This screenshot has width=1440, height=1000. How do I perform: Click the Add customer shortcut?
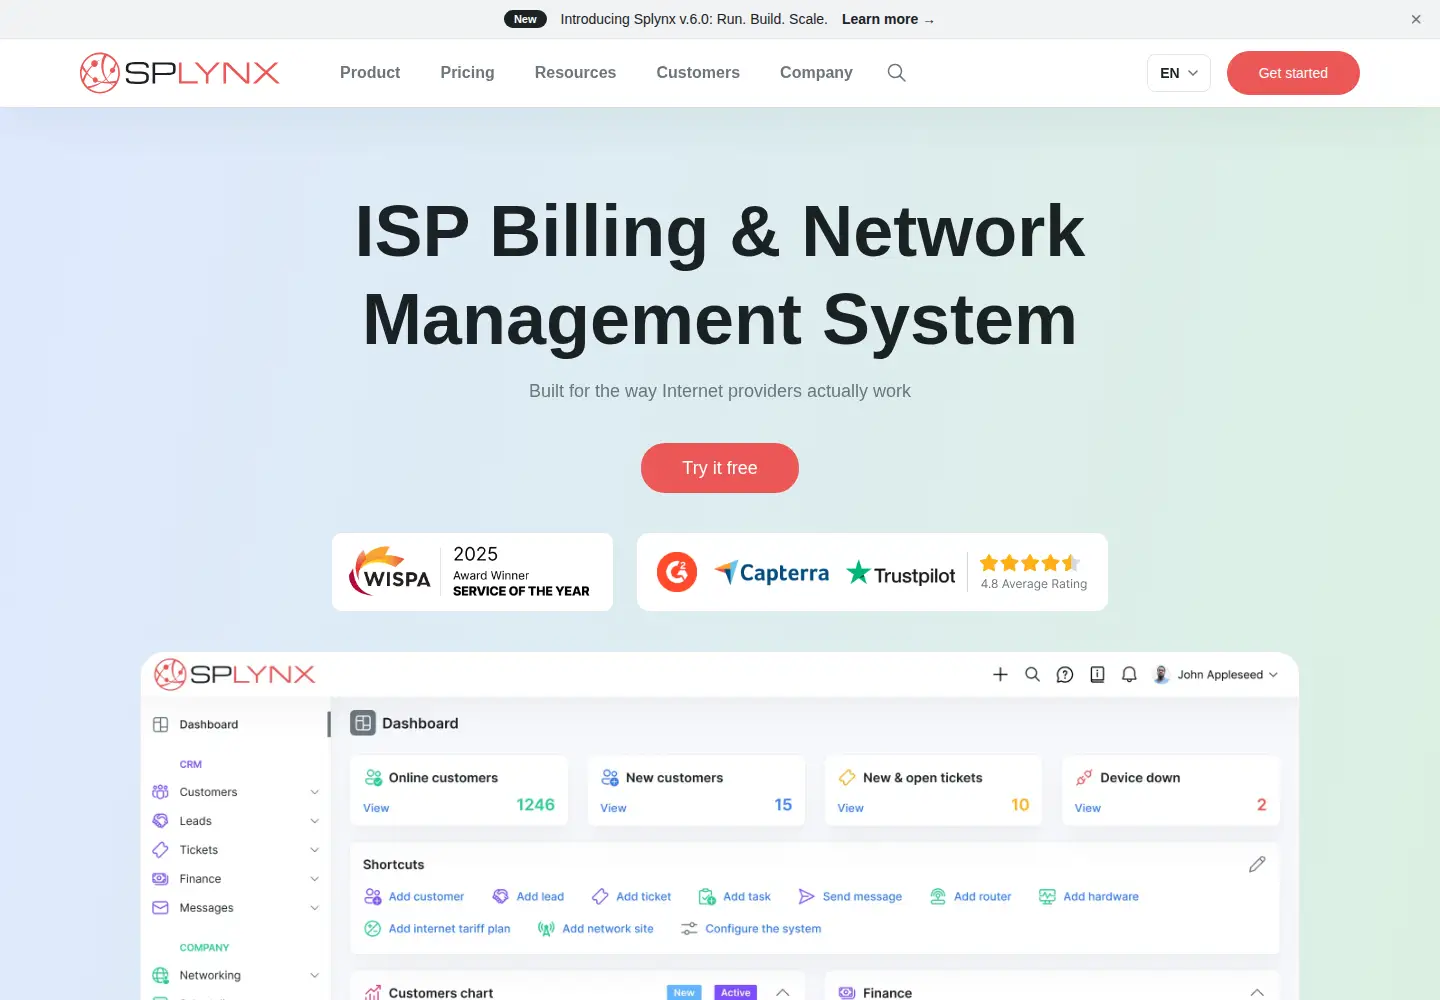414,897
